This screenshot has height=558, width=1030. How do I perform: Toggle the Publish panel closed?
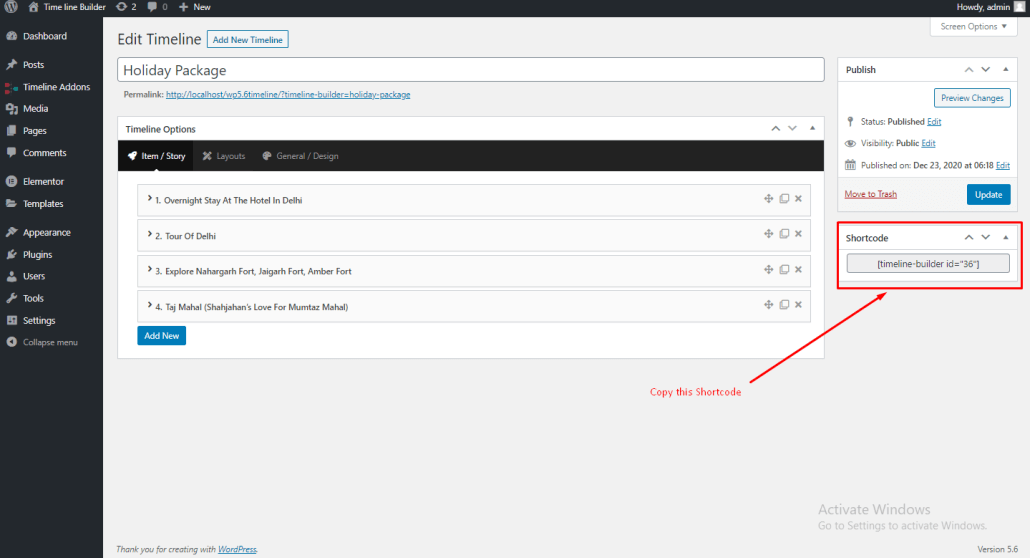tap(1005, 70)
